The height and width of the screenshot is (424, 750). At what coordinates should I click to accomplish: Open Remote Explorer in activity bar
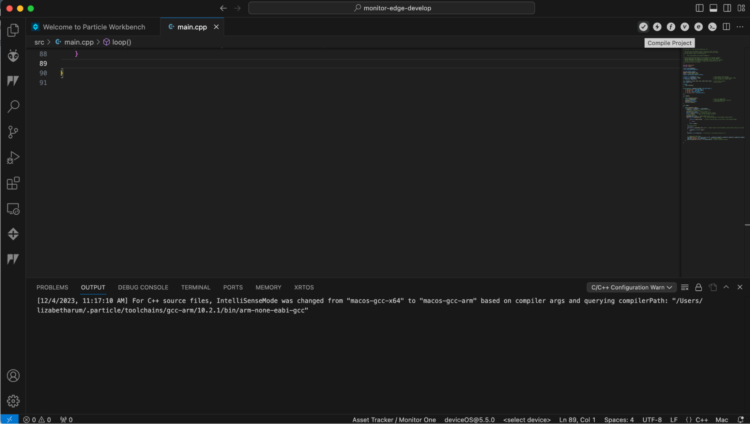[13, 209]
